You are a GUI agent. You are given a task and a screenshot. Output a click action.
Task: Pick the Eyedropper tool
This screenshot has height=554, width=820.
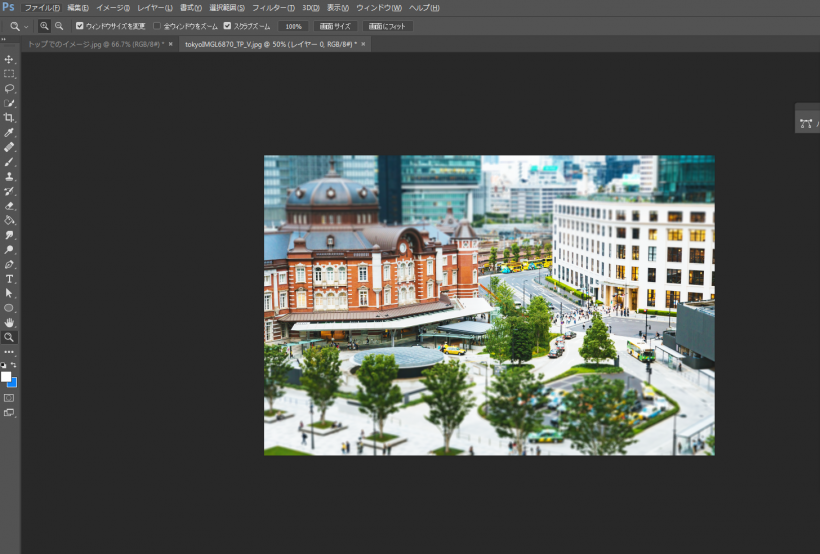tap(9, 132)
